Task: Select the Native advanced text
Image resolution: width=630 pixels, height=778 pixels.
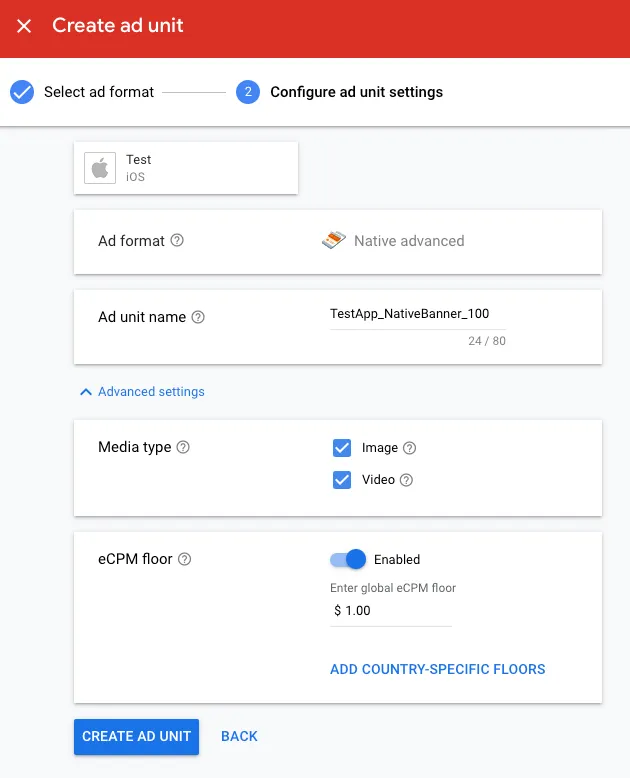Action: (409, 241)
